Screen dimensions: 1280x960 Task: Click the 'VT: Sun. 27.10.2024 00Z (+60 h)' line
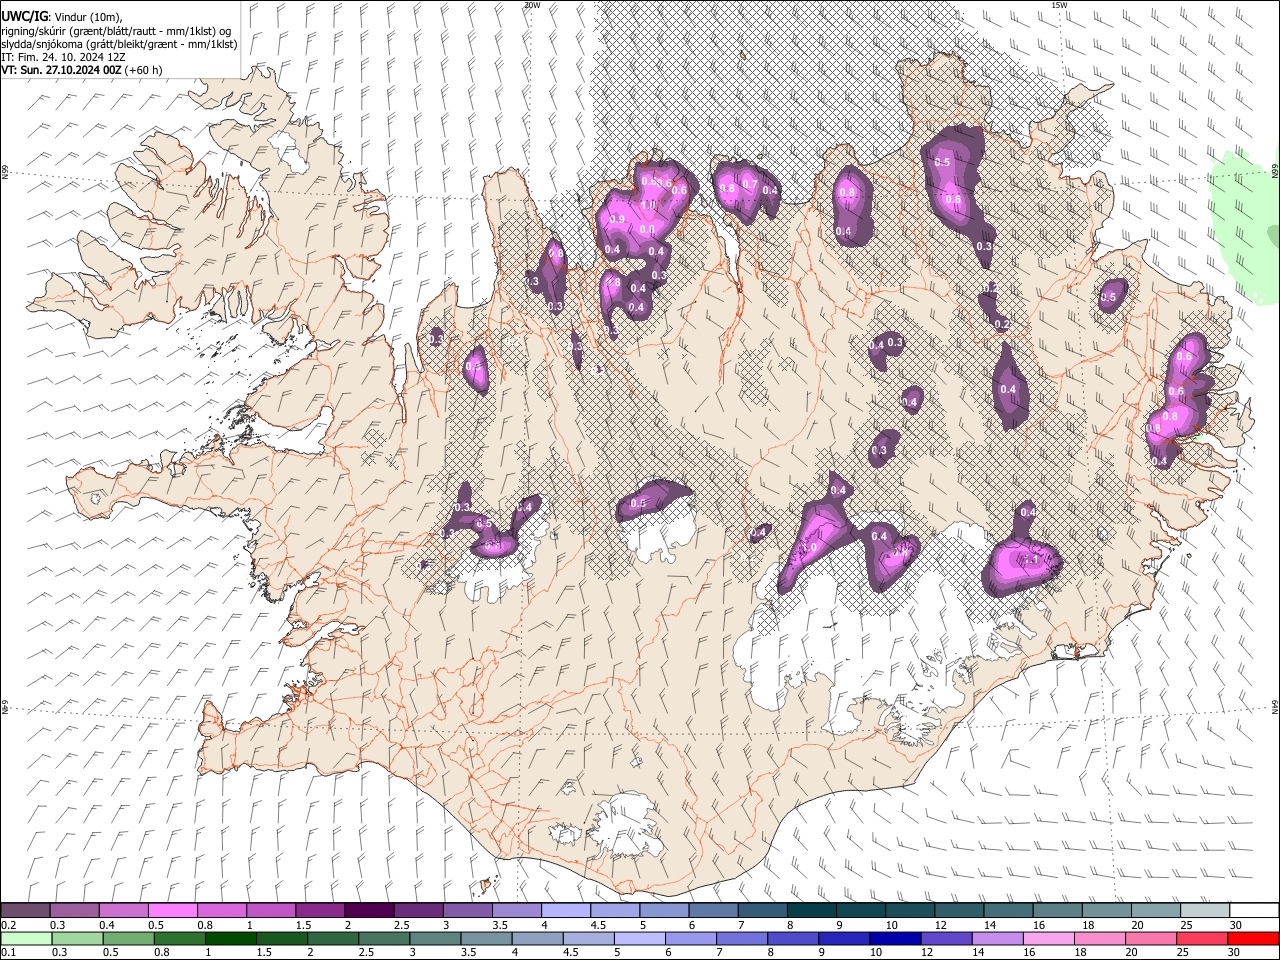[81, 70]
